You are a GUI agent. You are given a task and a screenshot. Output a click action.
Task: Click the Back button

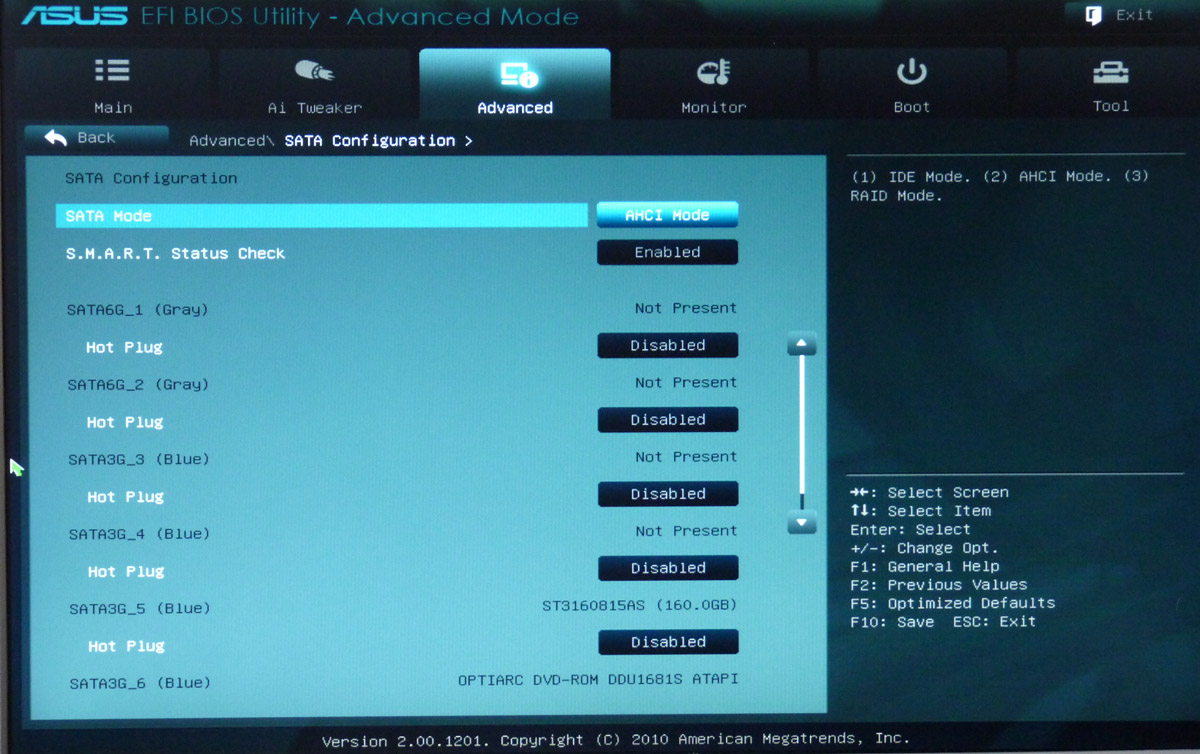point(96,137)
